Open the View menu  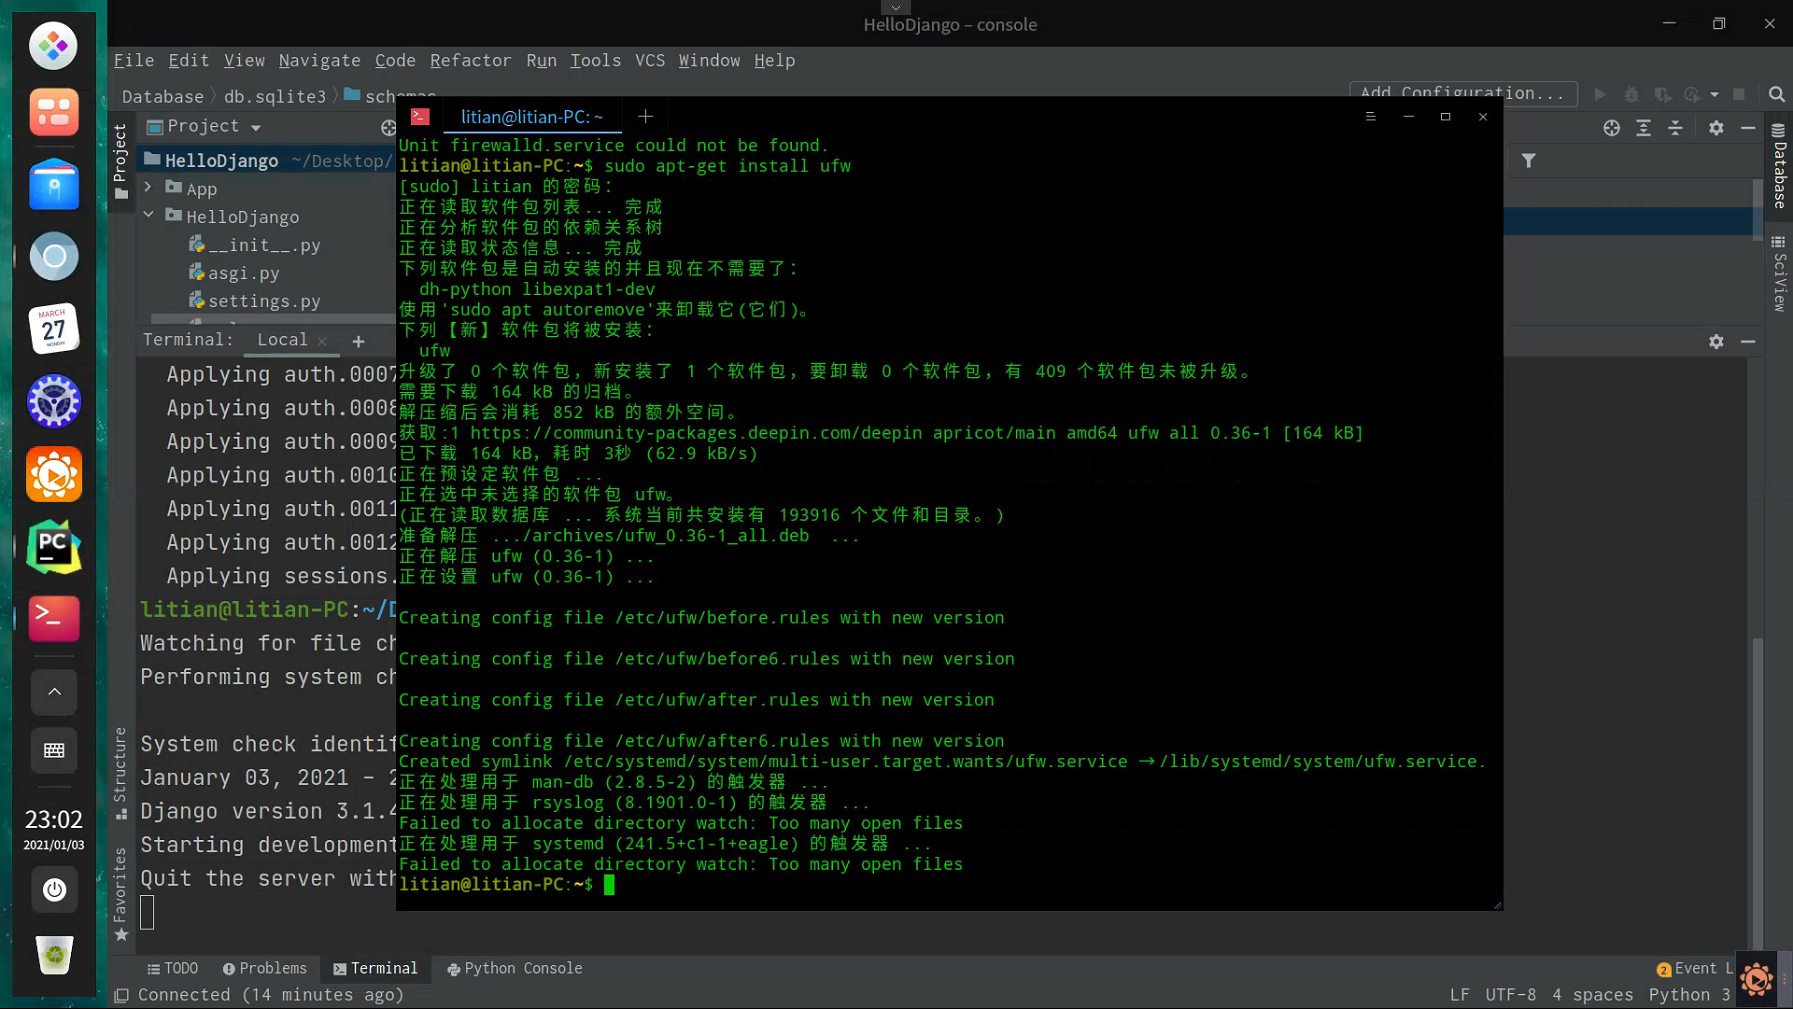[244, 61]
